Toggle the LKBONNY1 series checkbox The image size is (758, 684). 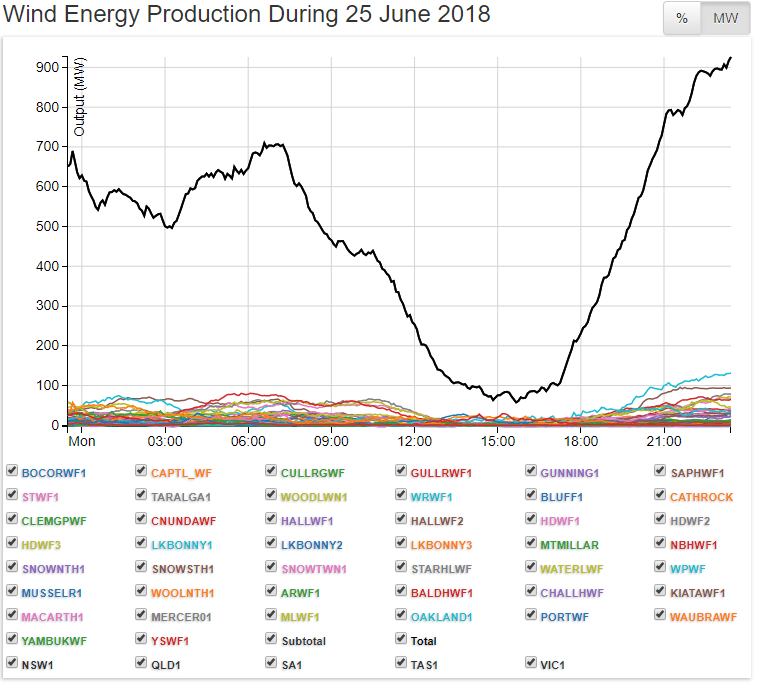pos(141,542)
